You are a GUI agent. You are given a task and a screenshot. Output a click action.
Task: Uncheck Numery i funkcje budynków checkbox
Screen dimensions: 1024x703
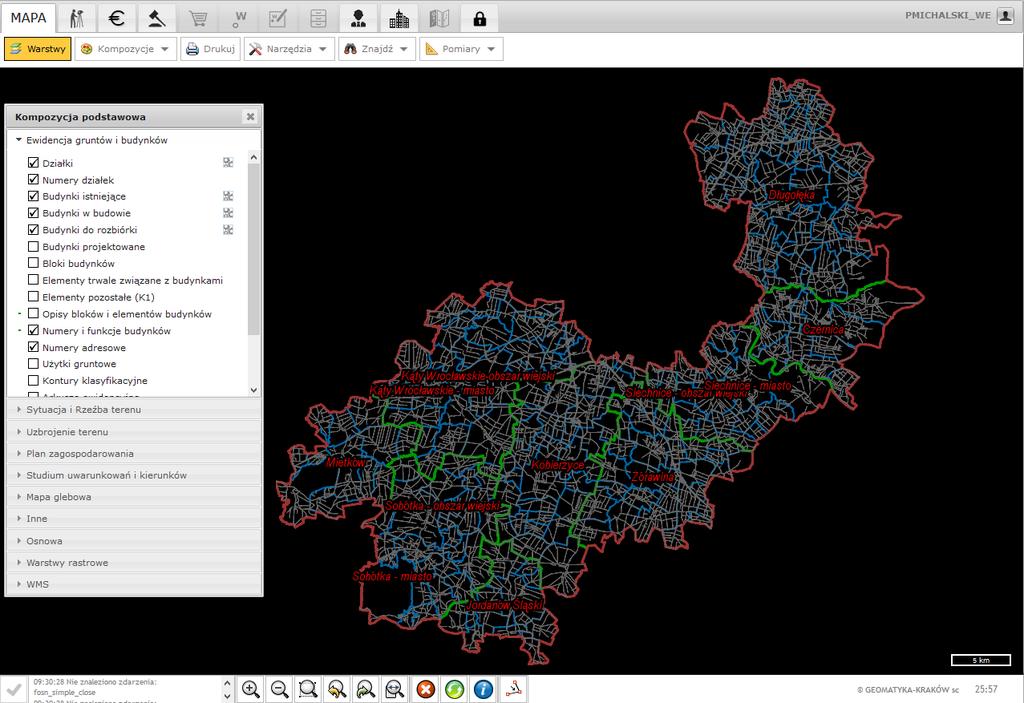coord(33,331)
